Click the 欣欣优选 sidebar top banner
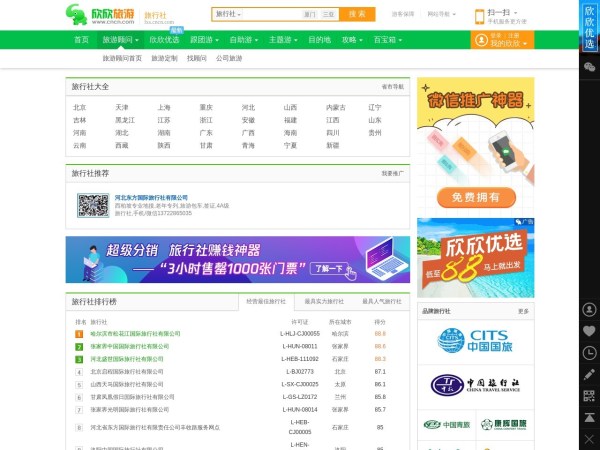This screenshot has height=450, width=600. (x=589, y=27)
